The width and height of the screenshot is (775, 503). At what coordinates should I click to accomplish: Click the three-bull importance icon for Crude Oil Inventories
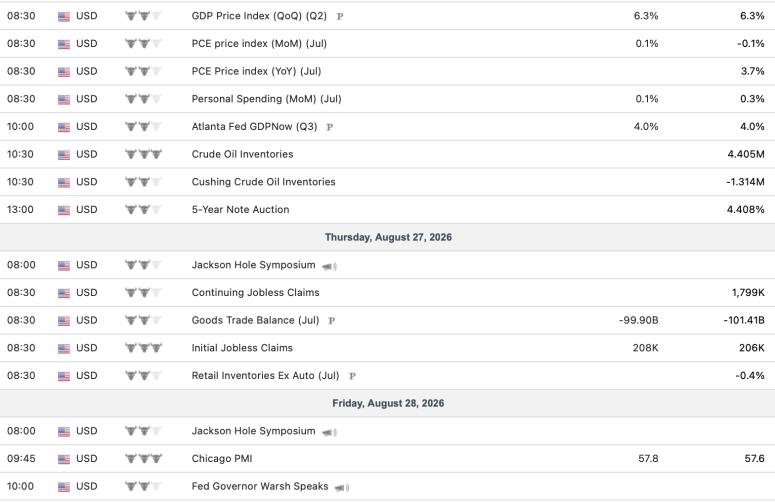click(x=143, y=154)
